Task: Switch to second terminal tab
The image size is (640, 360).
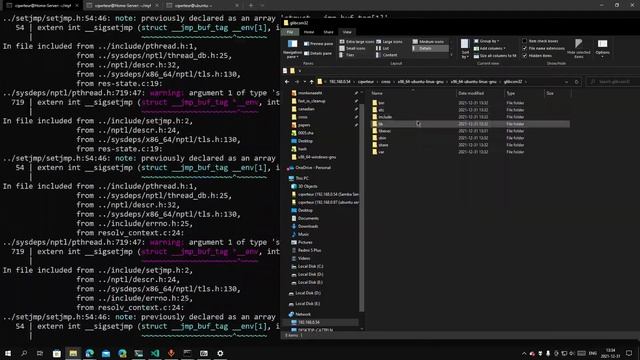Action: tap(122, 5)
